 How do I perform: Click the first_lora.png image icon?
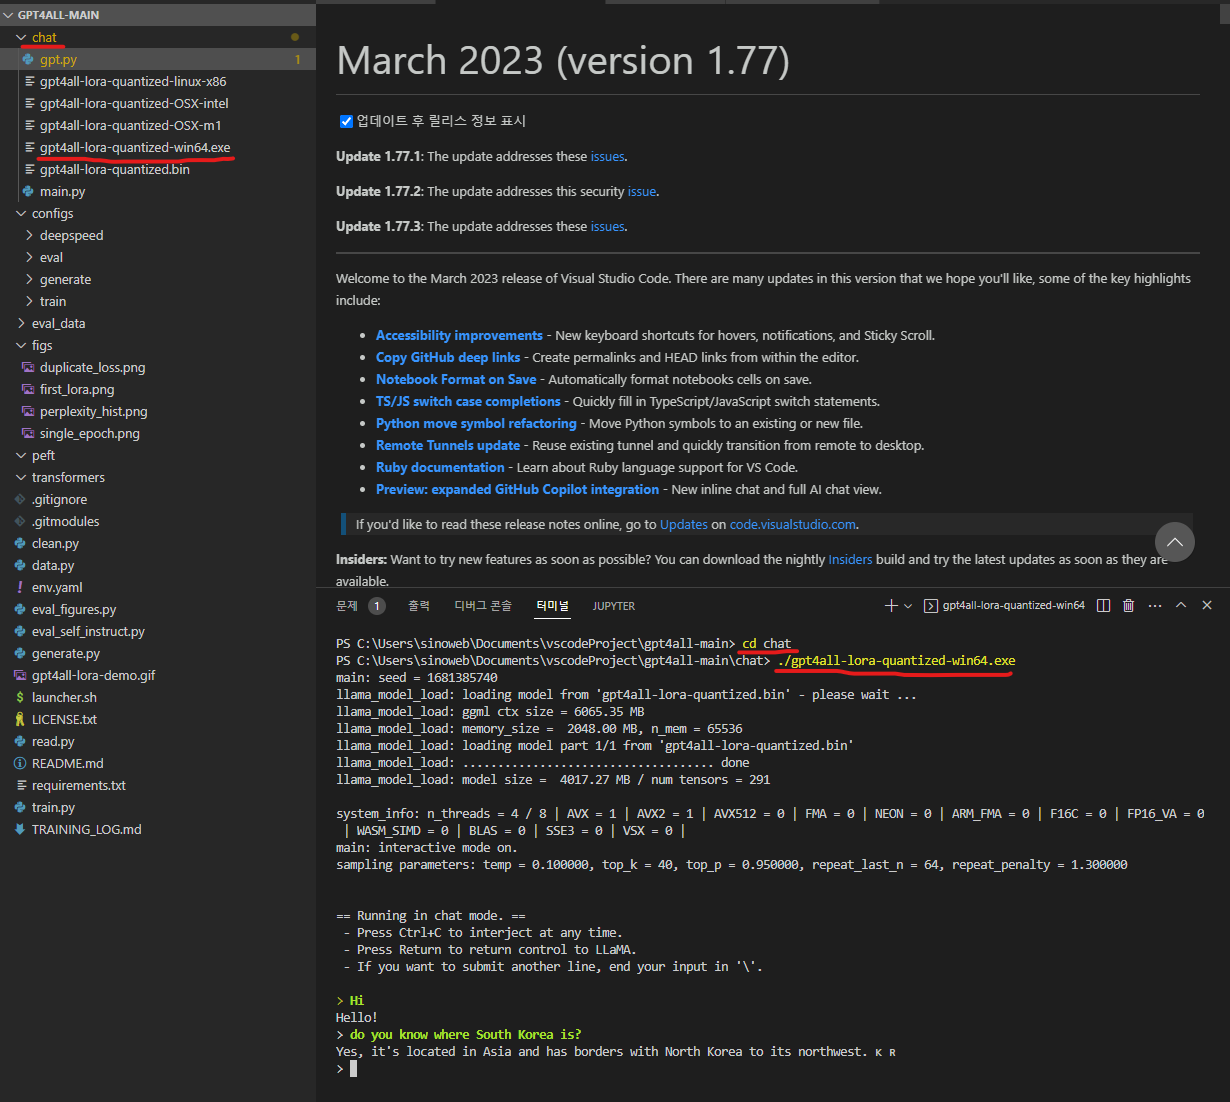coord(28,389)
